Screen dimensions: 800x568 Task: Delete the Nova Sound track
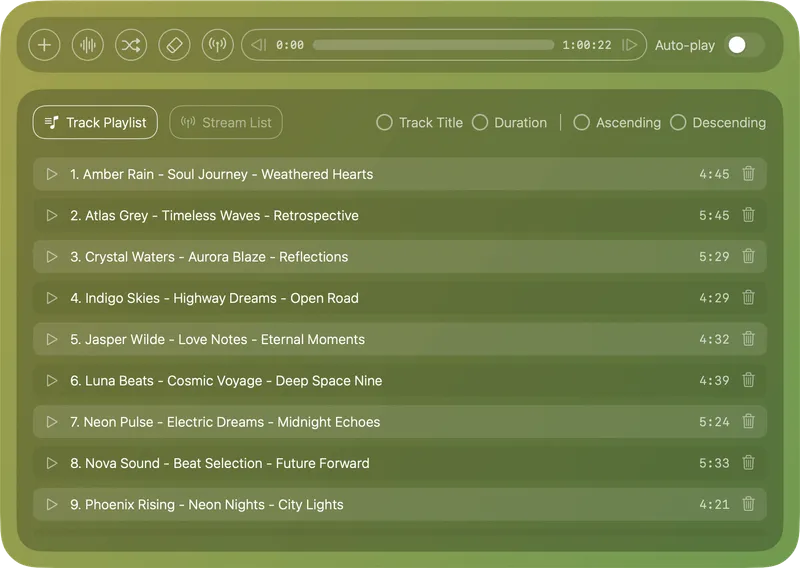(748, 463)
